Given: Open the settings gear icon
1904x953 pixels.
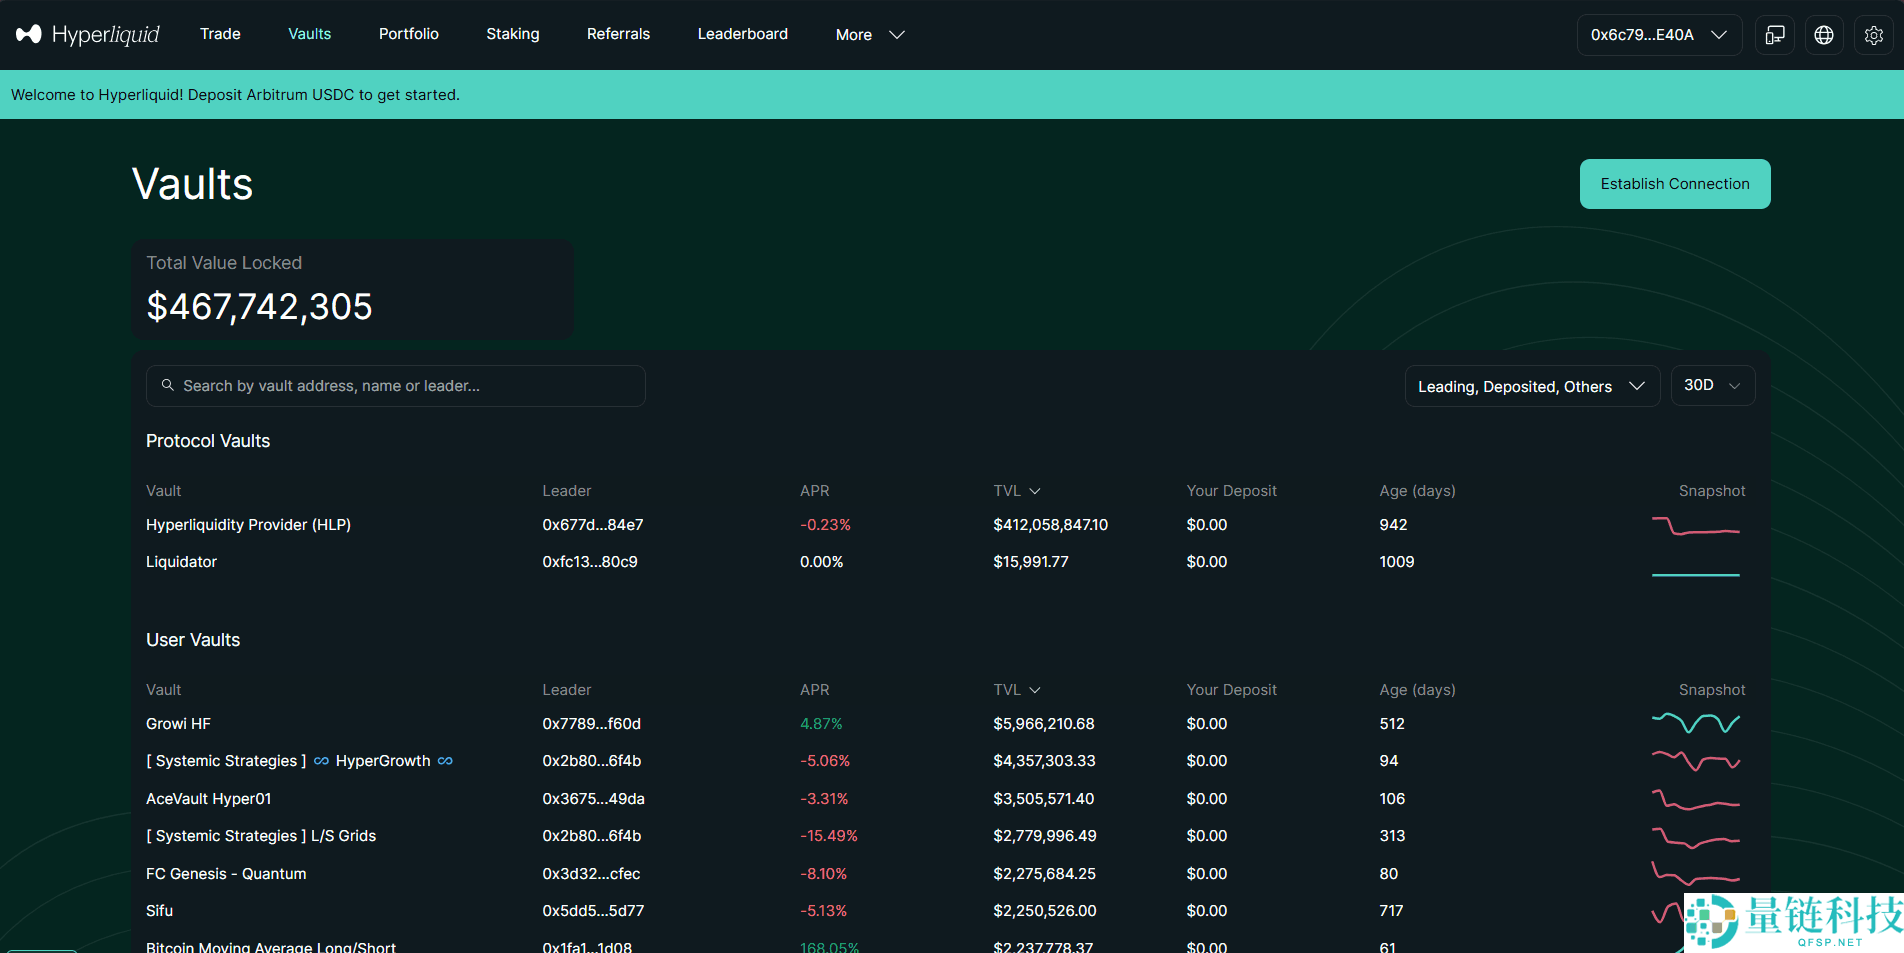Looking at the screenshot, I should click(1873, 35).
